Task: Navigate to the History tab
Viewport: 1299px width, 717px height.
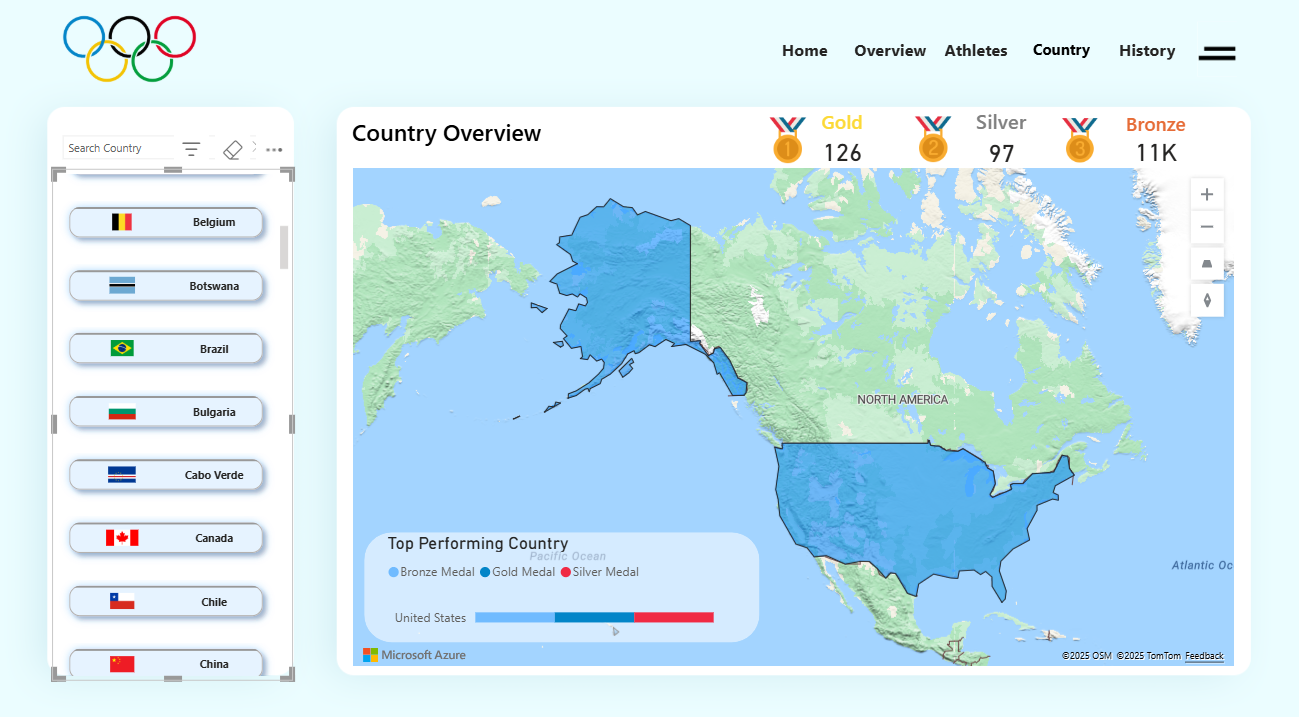Action: click(x=1147, y=50)
